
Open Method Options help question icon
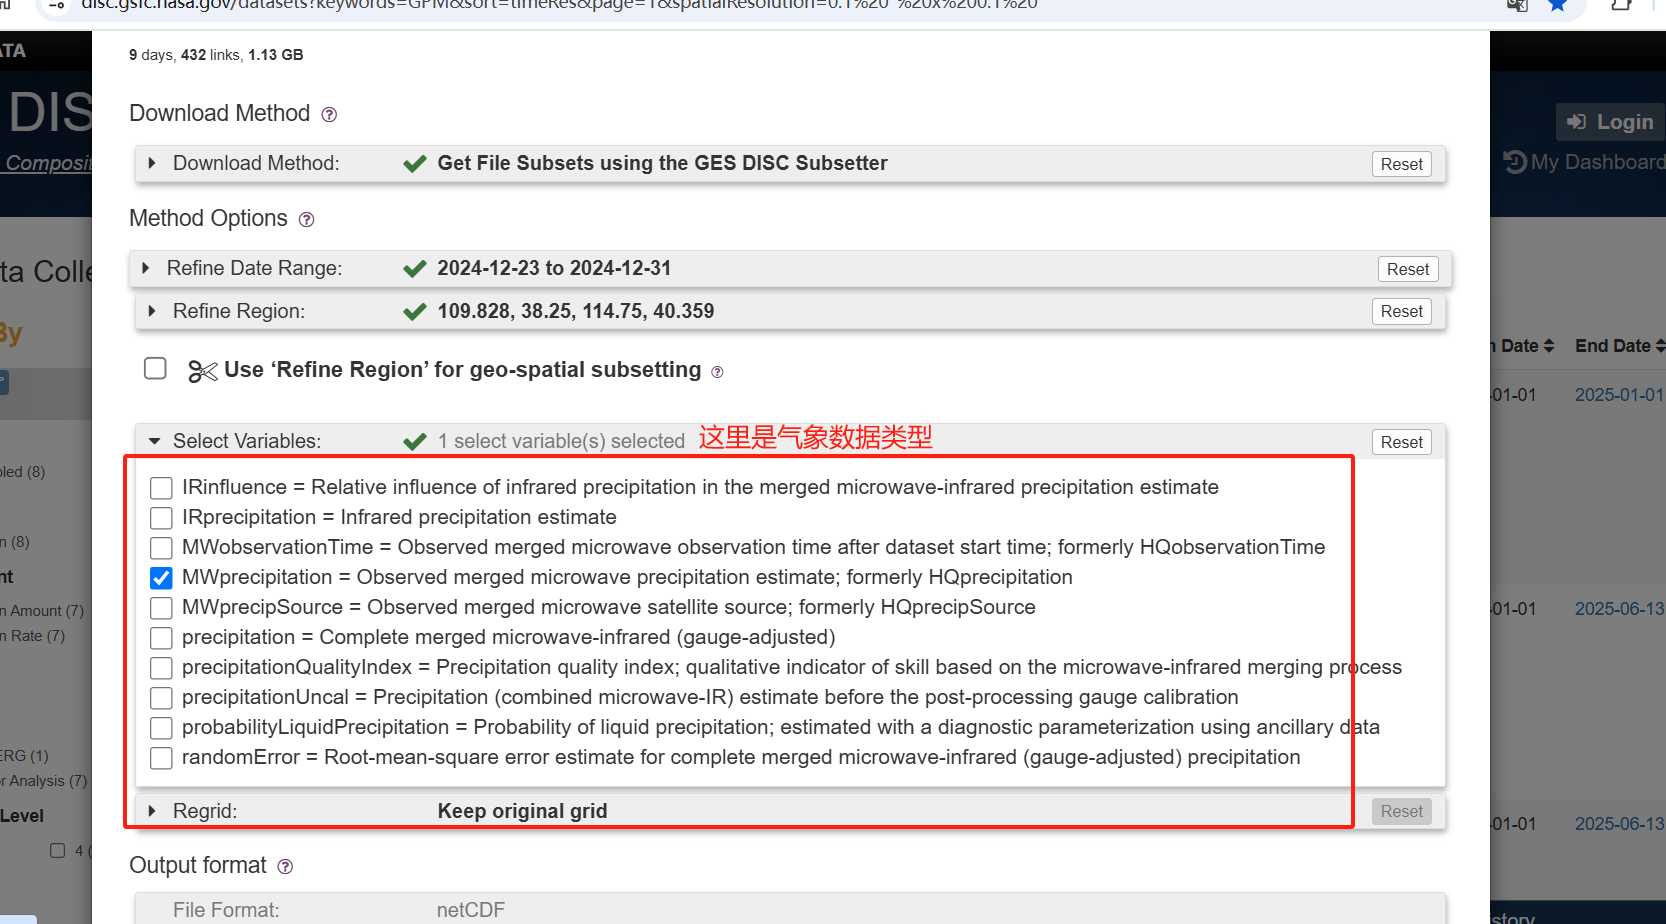pyautogui.click(x=307, y=220)
